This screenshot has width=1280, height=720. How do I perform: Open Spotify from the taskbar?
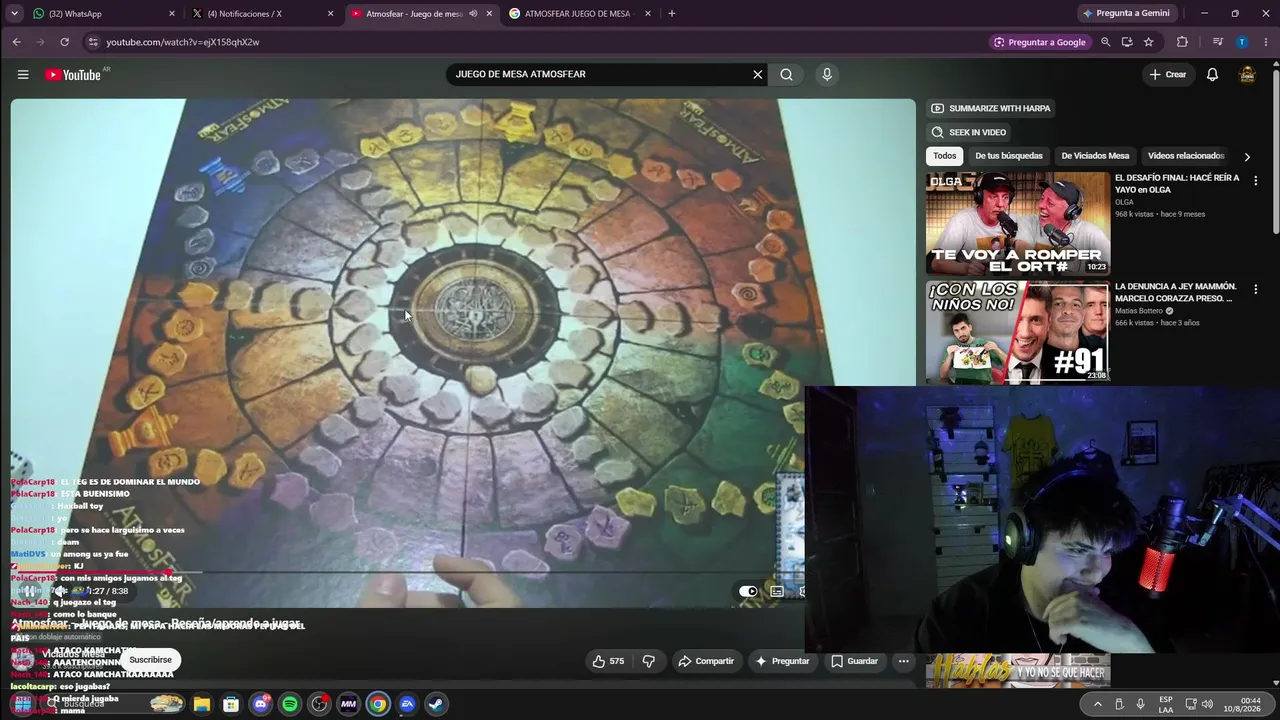[x=290, y=704]
